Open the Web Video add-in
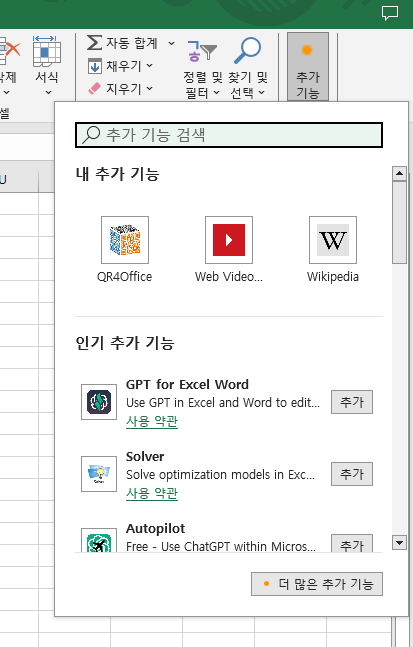This screenshot has height=647, width=413. [x=229, y=250]
